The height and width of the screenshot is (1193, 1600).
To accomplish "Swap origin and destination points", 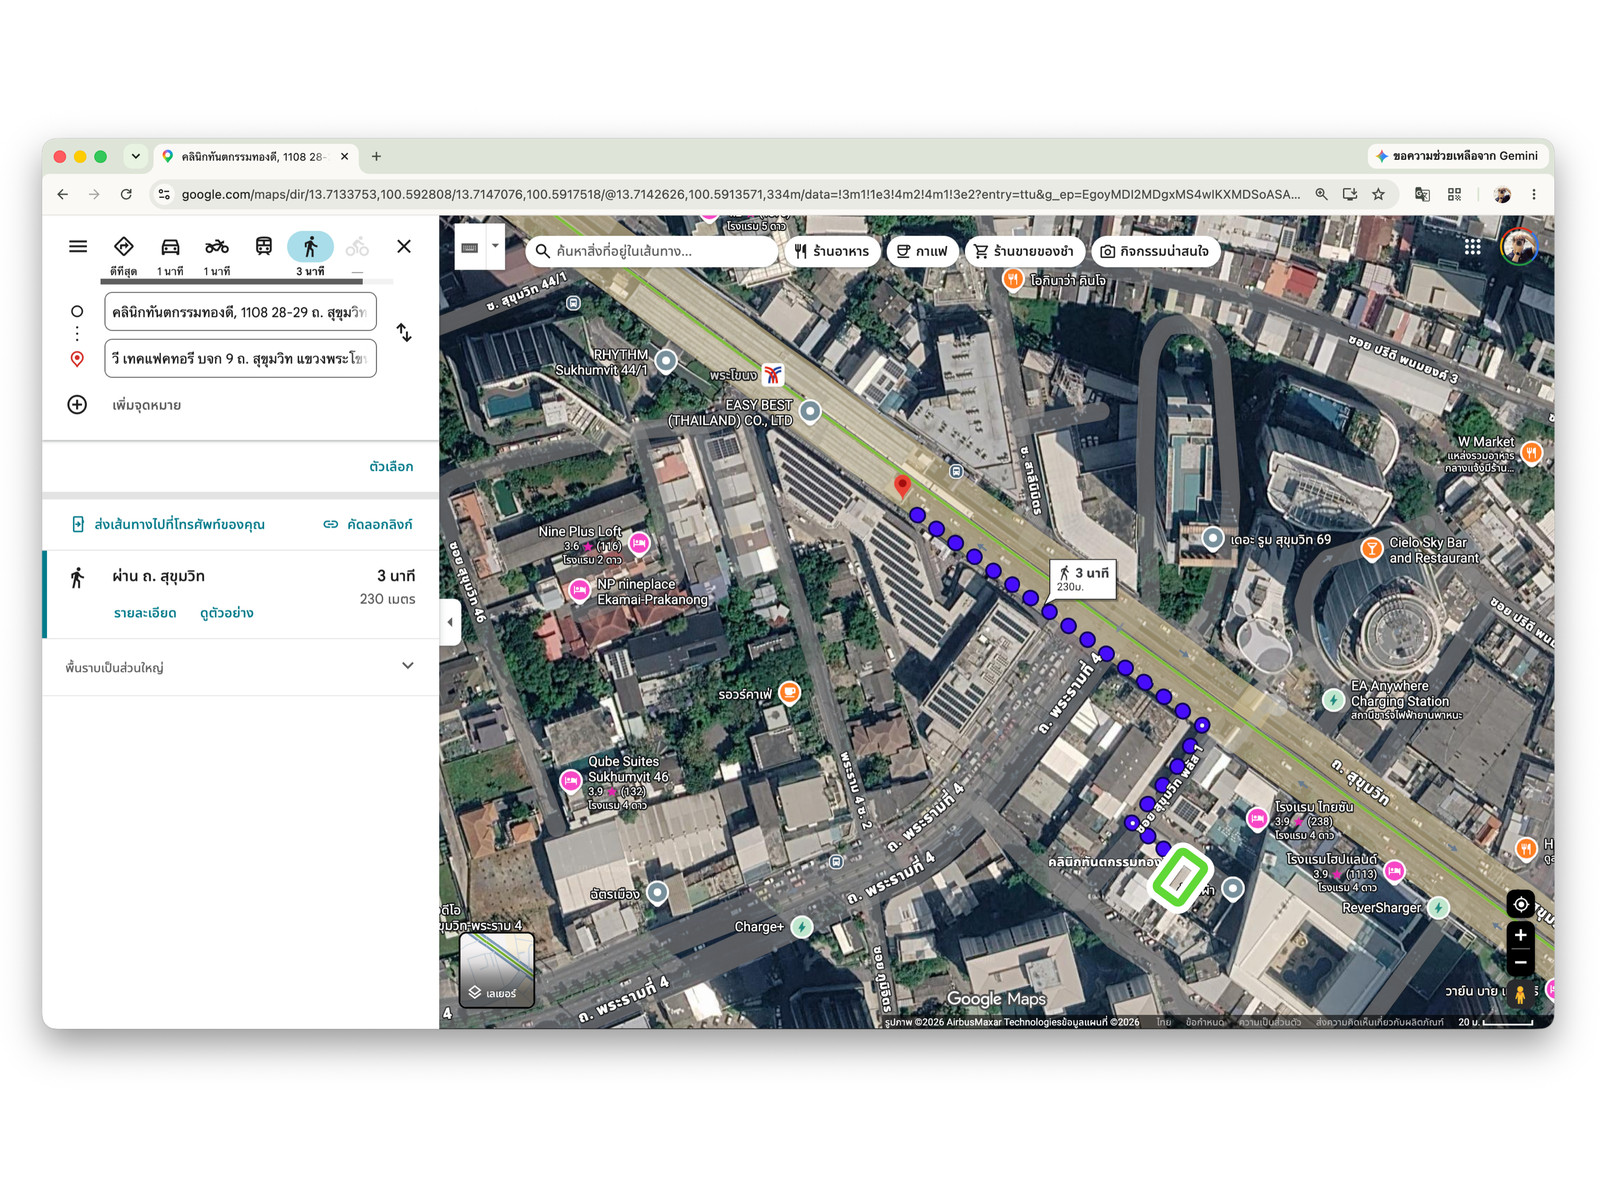I will (x=404, y=332).
